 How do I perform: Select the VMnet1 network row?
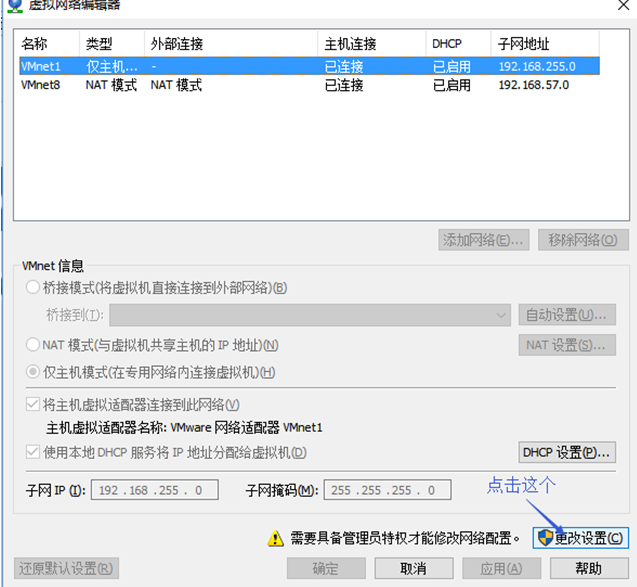tap(310, 66)
